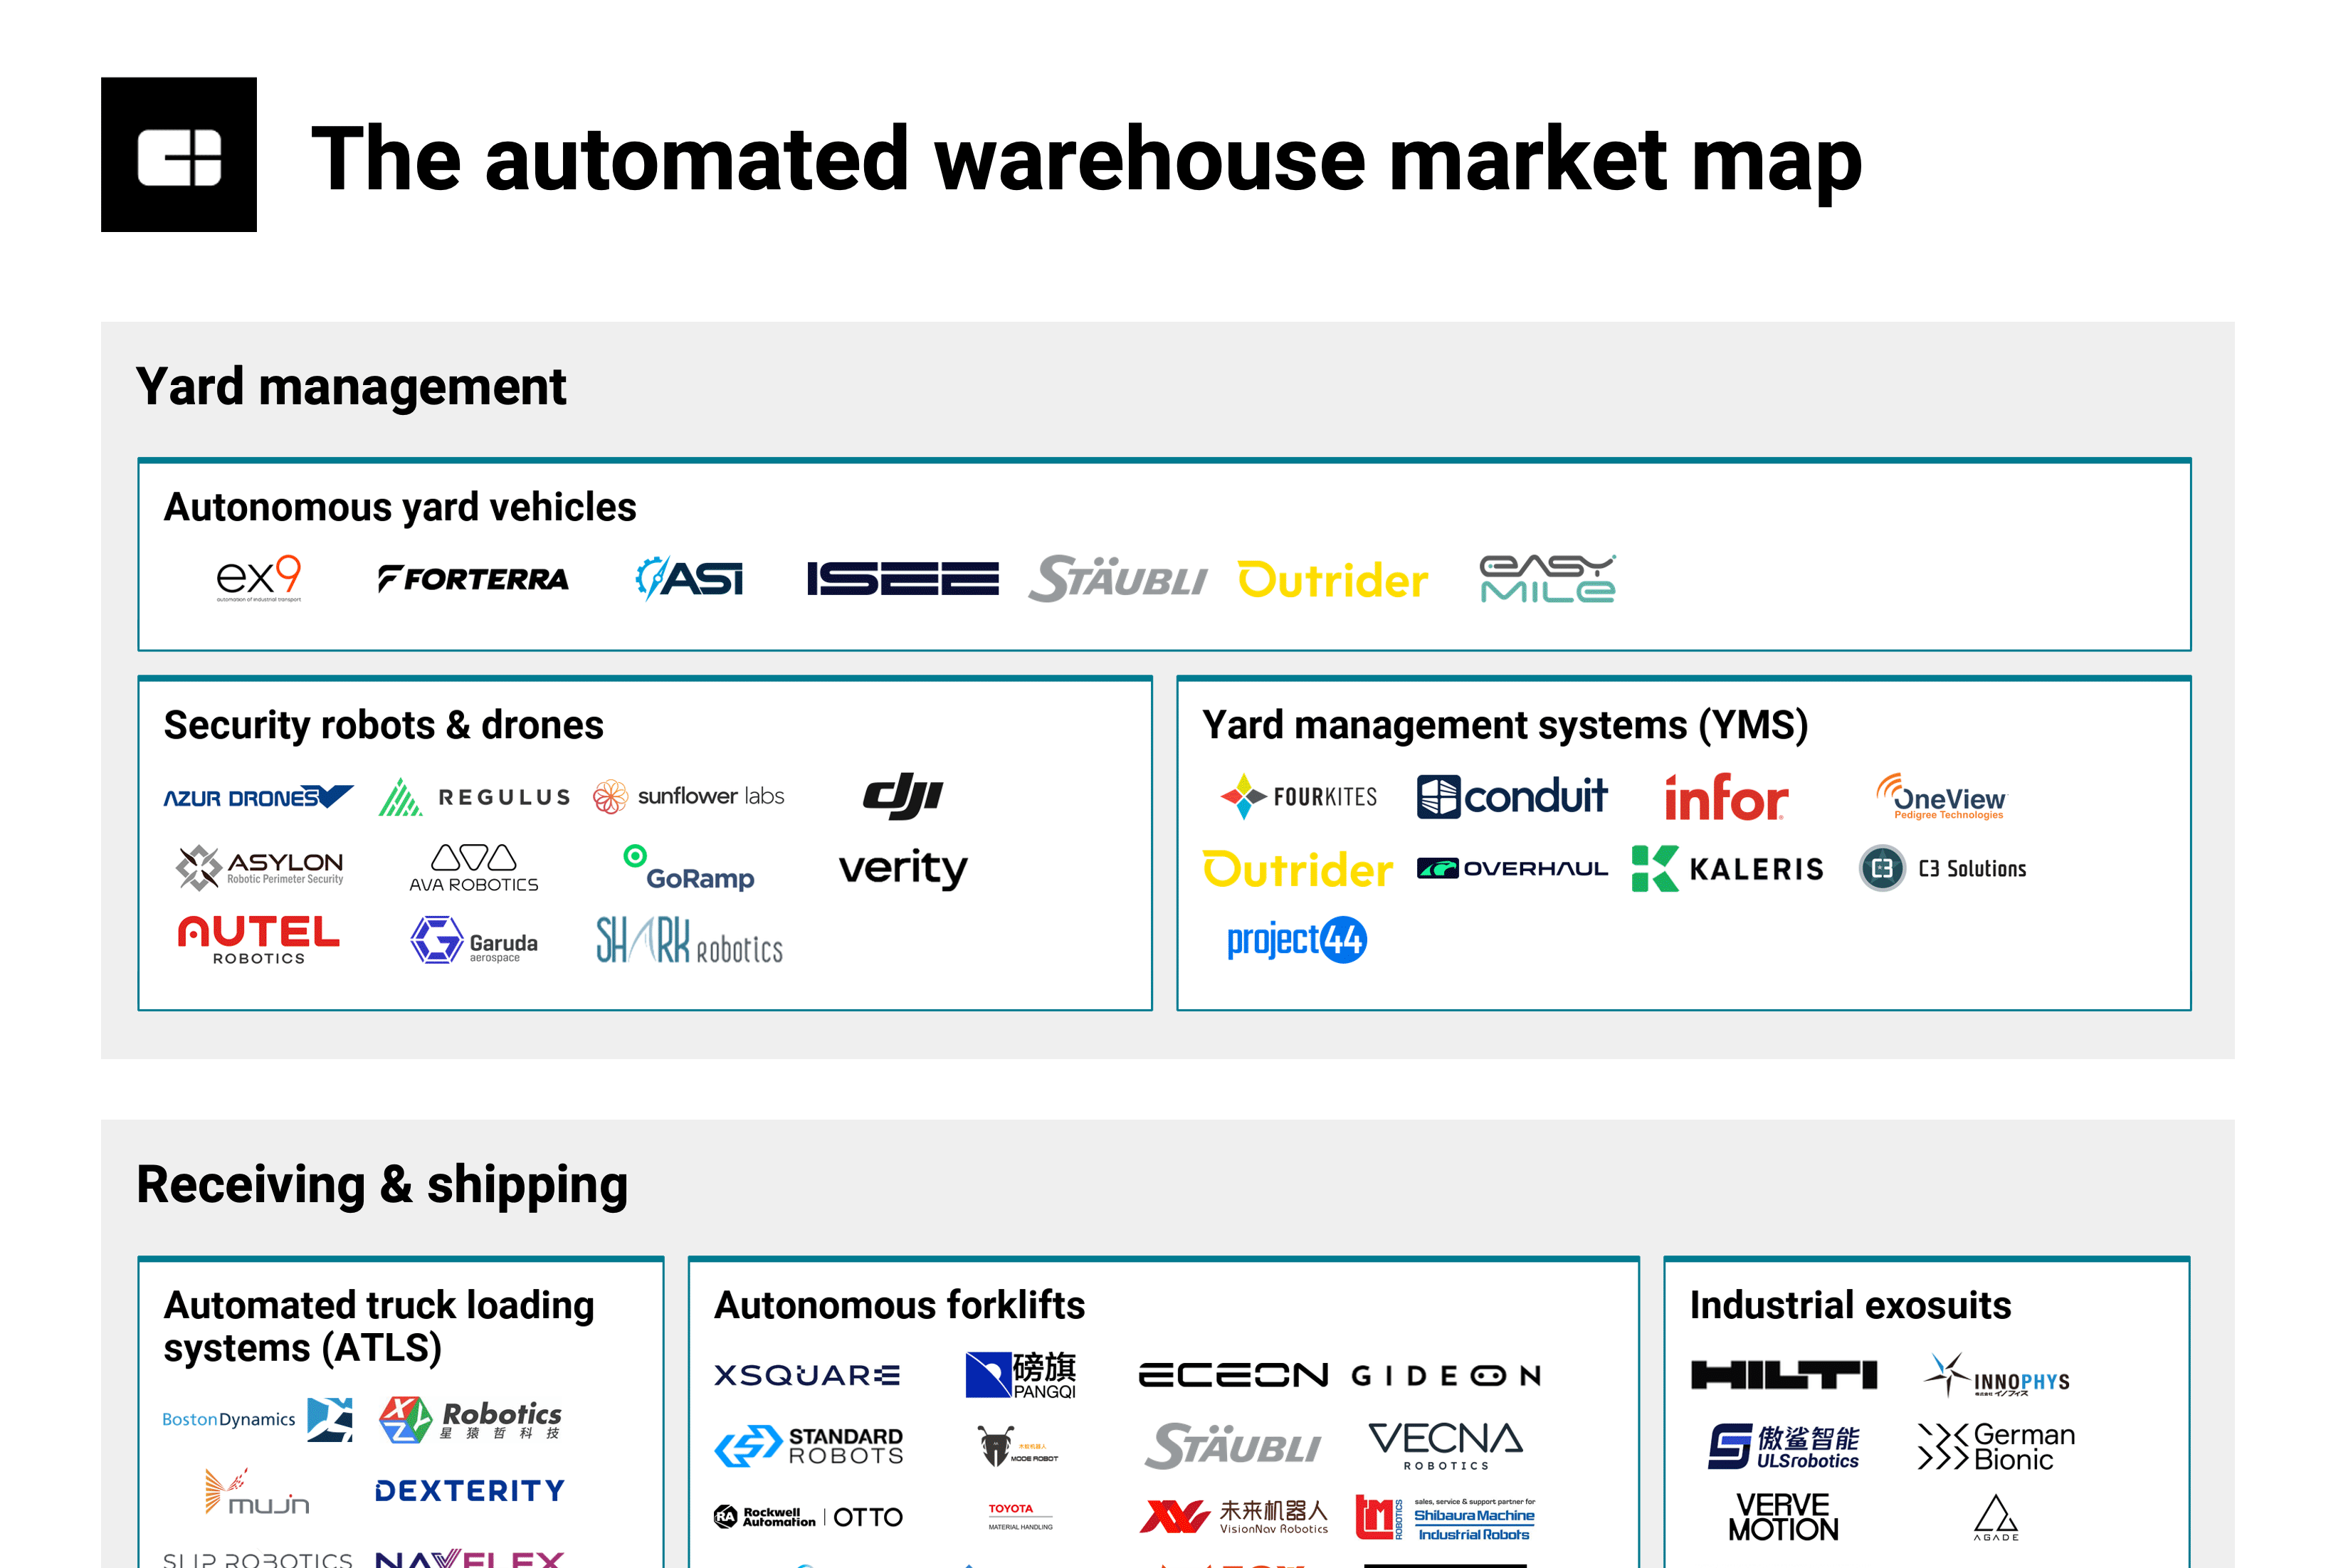2326x1568 pixels.
Task: Open the Overhaul logo
Action: (x=1512, y=868)
